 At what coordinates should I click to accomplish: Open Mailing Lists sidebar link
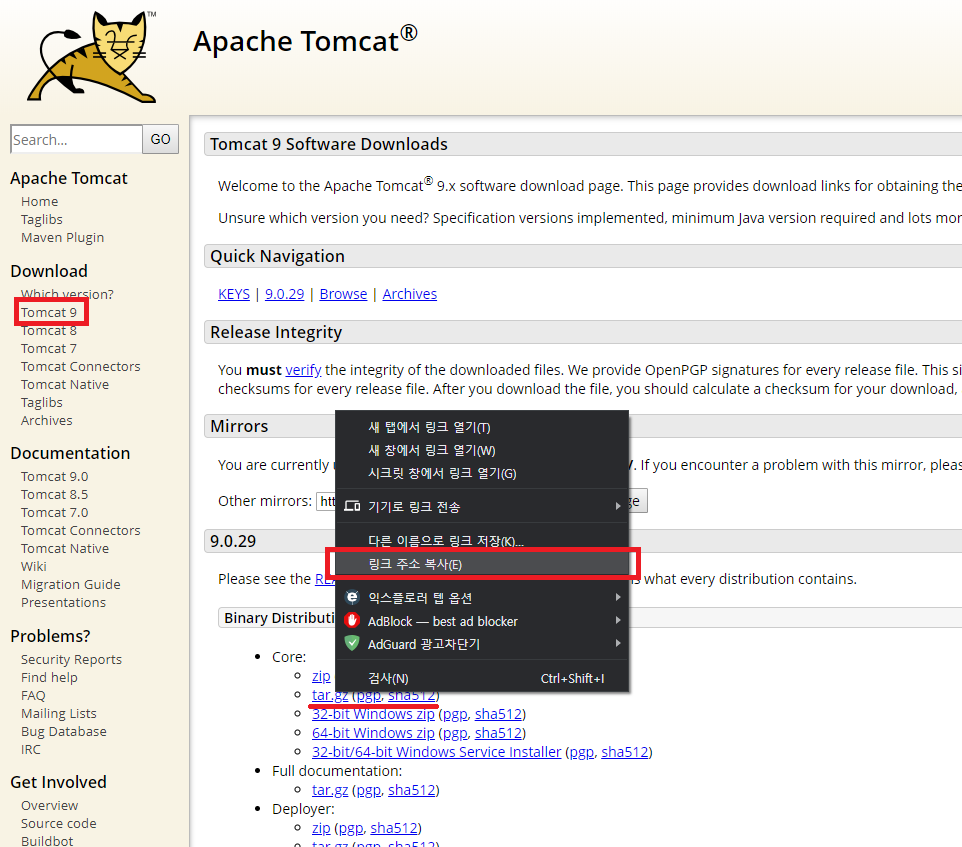tap(58, 713)
